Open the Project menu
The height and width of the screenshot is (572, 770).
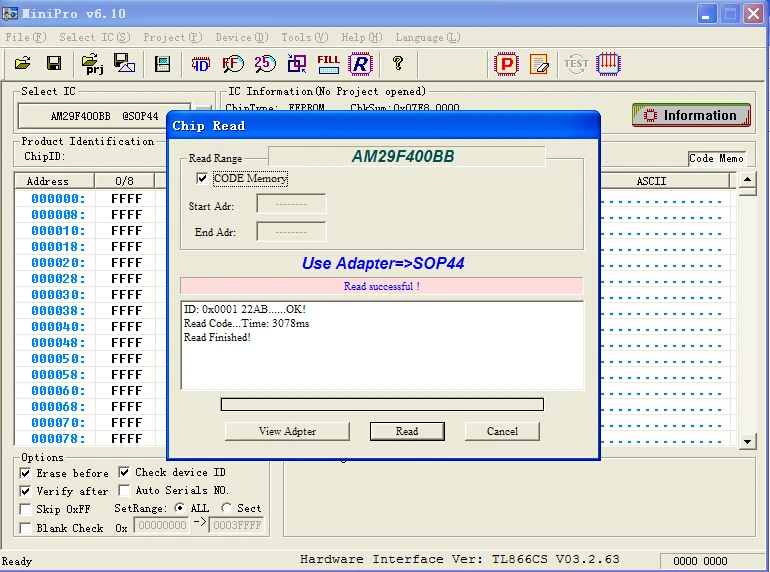point(172,37)
